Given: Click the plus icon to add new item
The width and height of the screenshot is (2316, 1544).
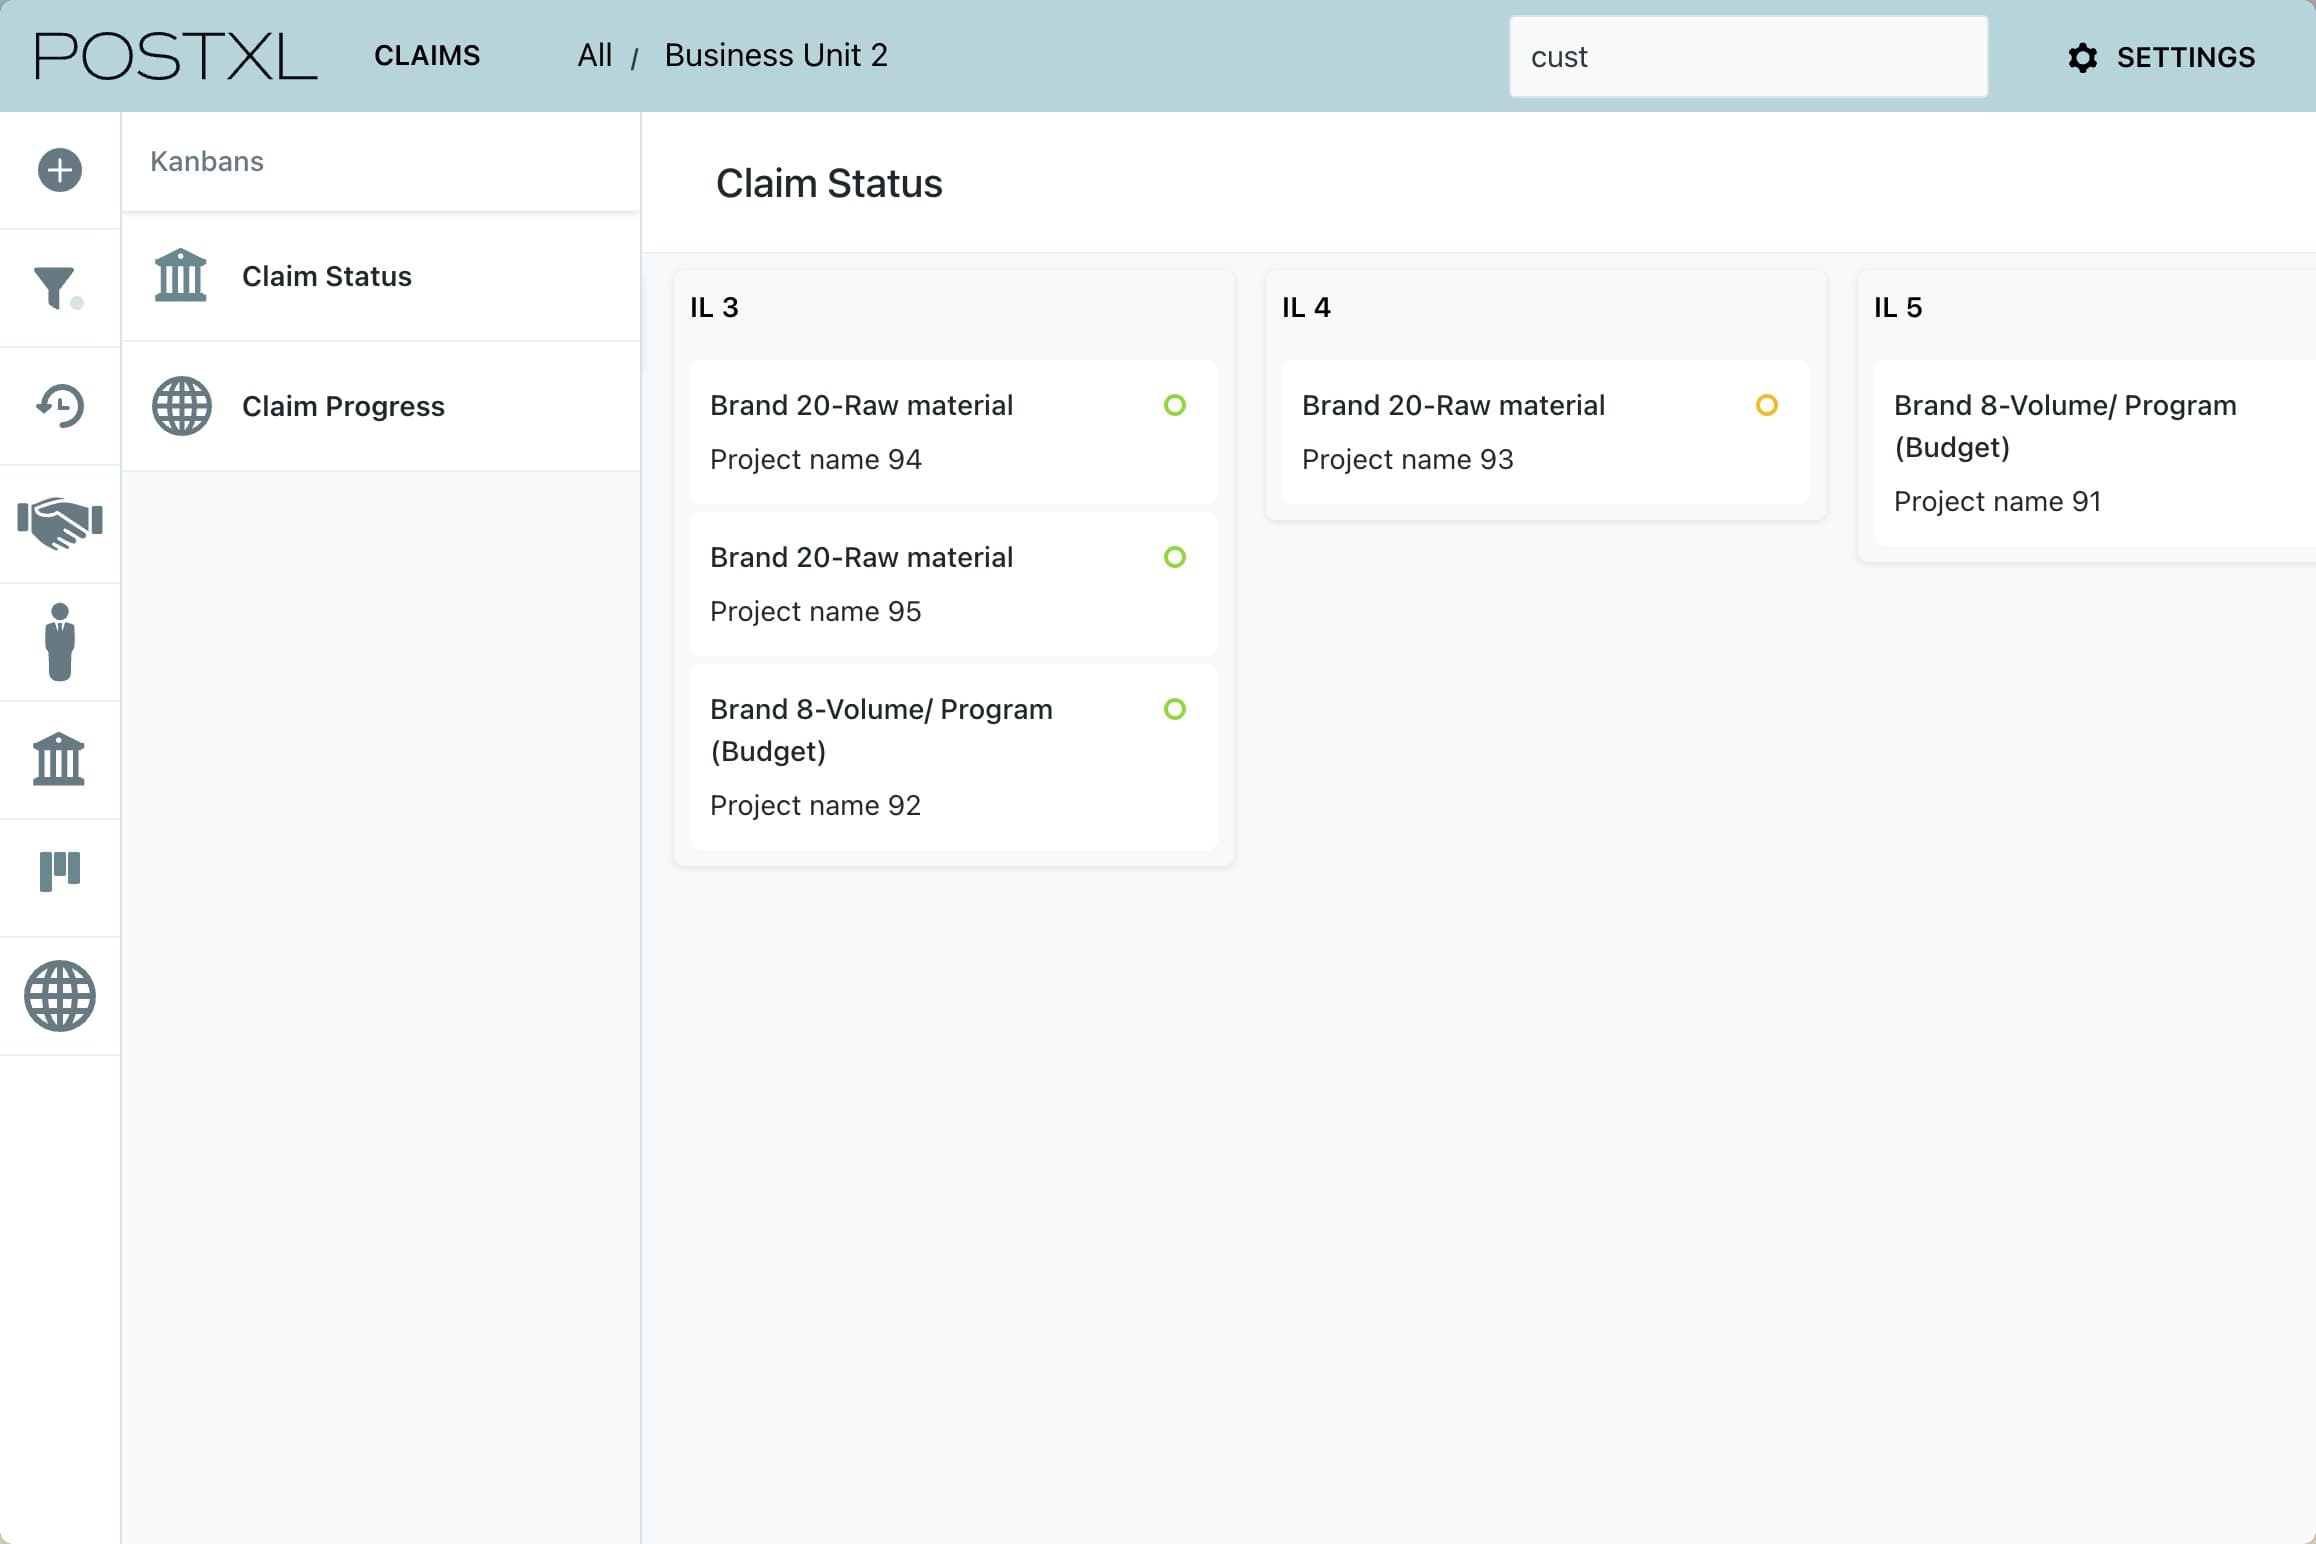Looking at the screenshot, I should [59, 170].
